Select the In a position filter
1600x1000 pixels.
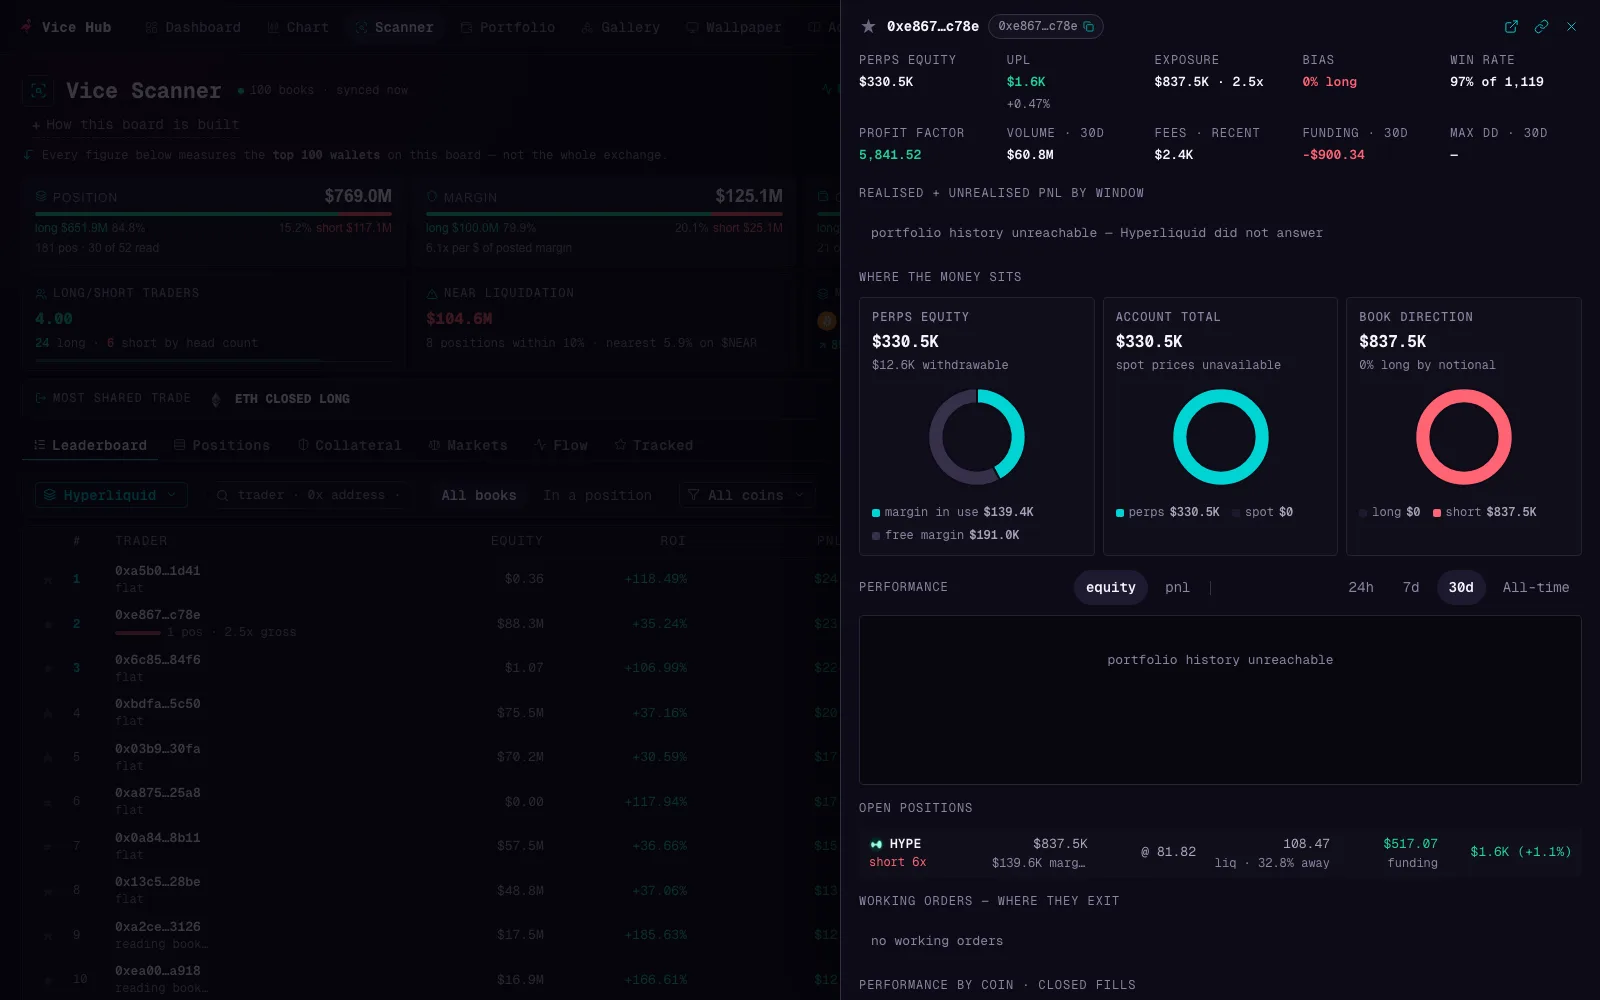(x=597, y=495)
